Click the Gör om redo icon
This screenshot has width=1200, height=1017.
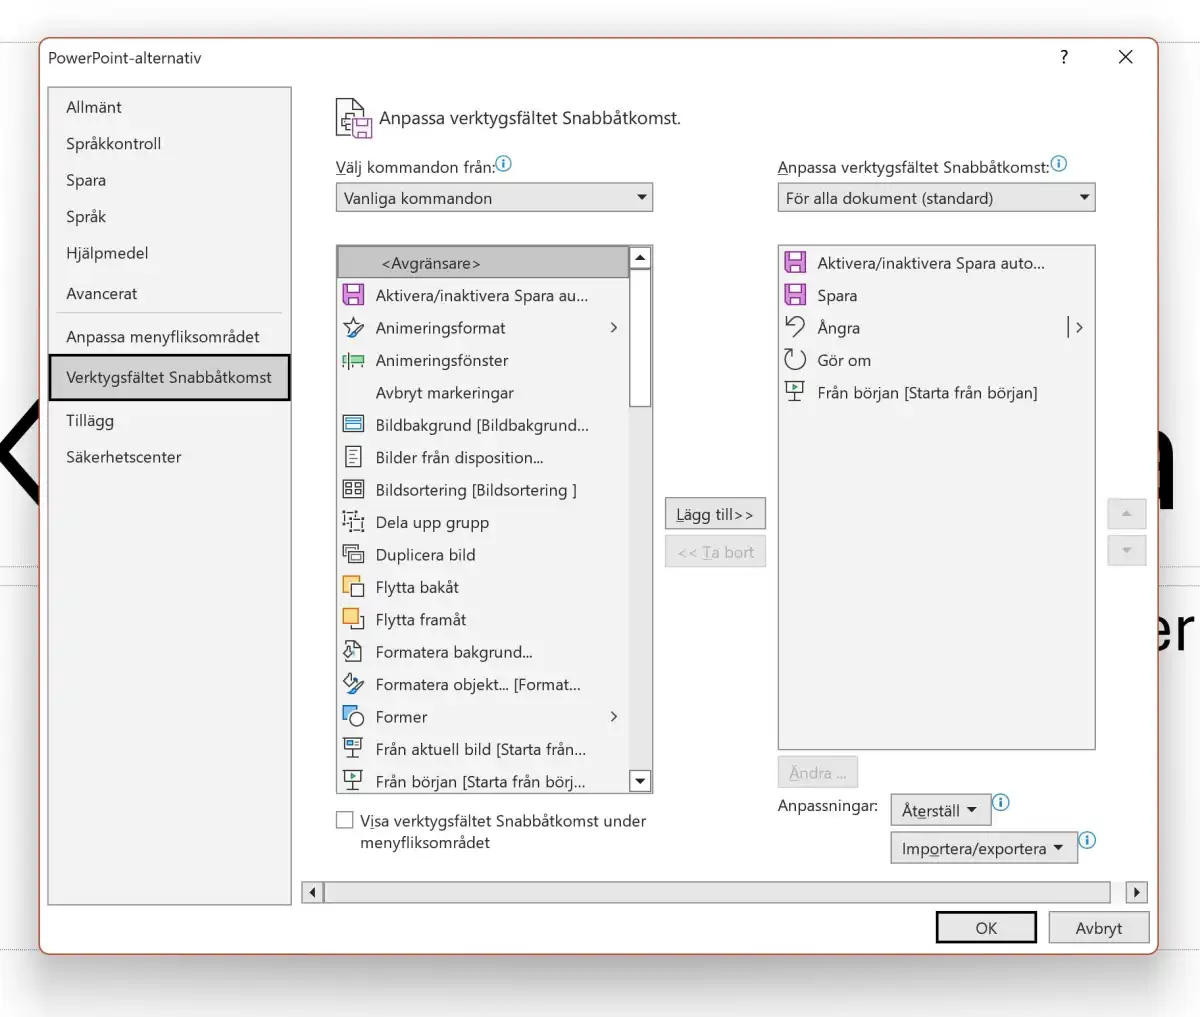point(795,360)
